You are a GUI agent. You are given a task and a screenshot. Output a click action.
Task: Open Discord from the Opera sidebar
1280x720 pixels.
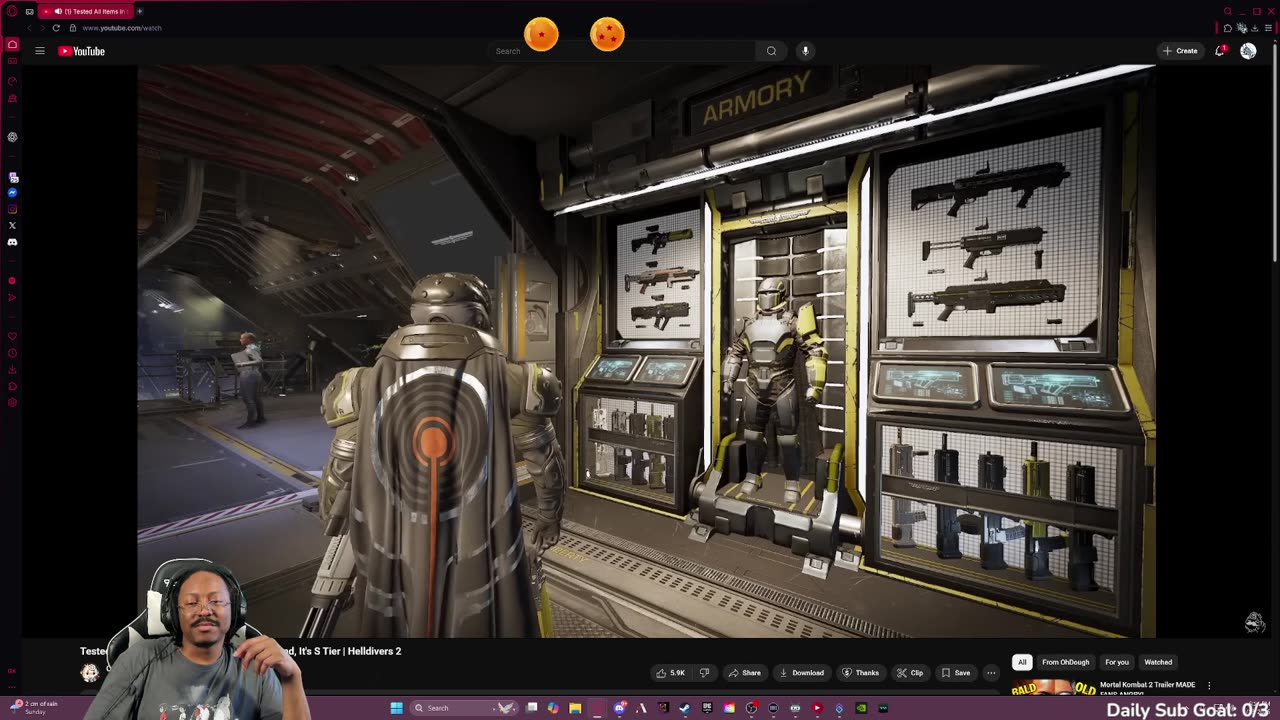coord(12,242)
